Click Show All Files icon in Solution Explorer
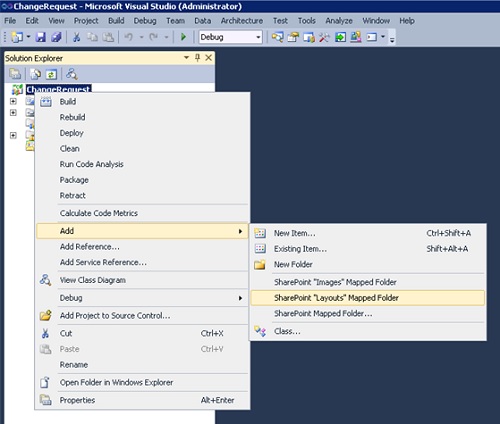 [x=35, y=74]
